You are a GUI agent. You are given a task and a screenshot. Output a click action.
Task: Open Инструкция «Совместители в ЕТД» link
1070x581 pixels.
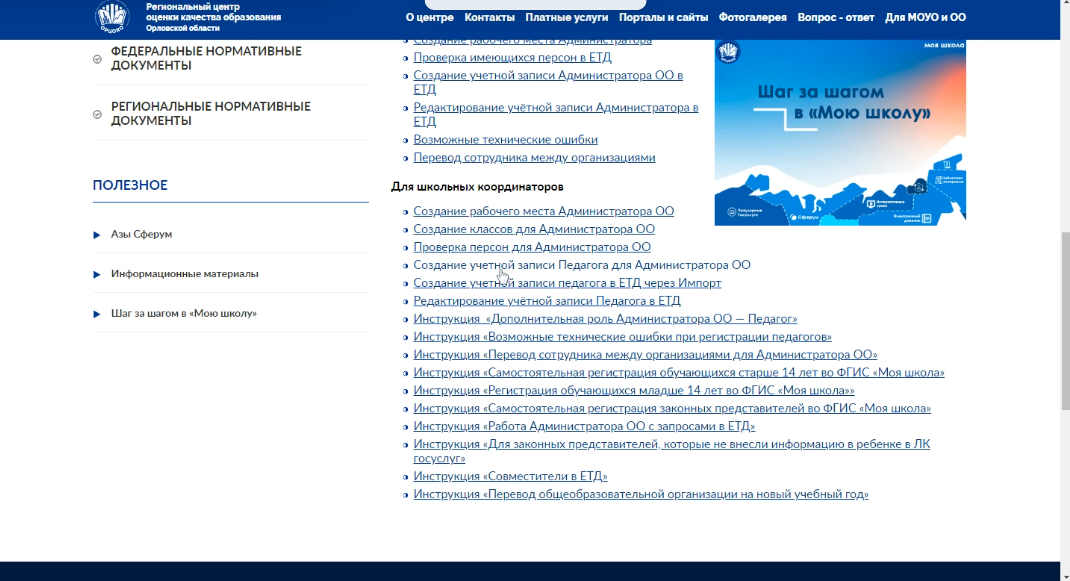pyautogui.click(x=510, y=476)
